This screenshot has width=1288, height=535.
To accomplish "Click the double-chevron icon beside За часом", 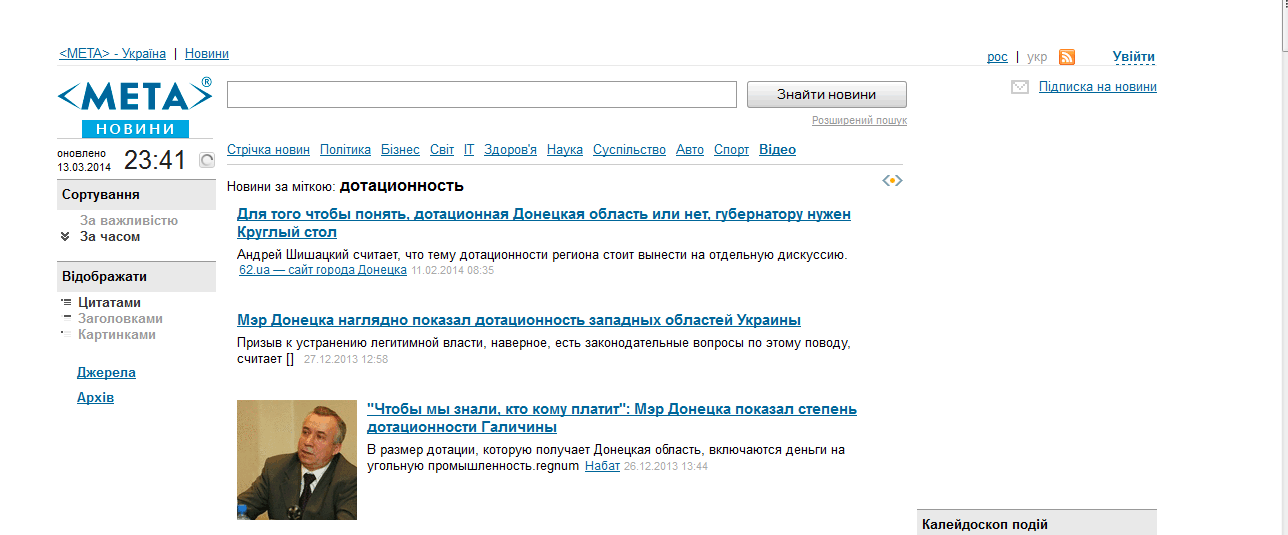I will click(x=65, y=237).
